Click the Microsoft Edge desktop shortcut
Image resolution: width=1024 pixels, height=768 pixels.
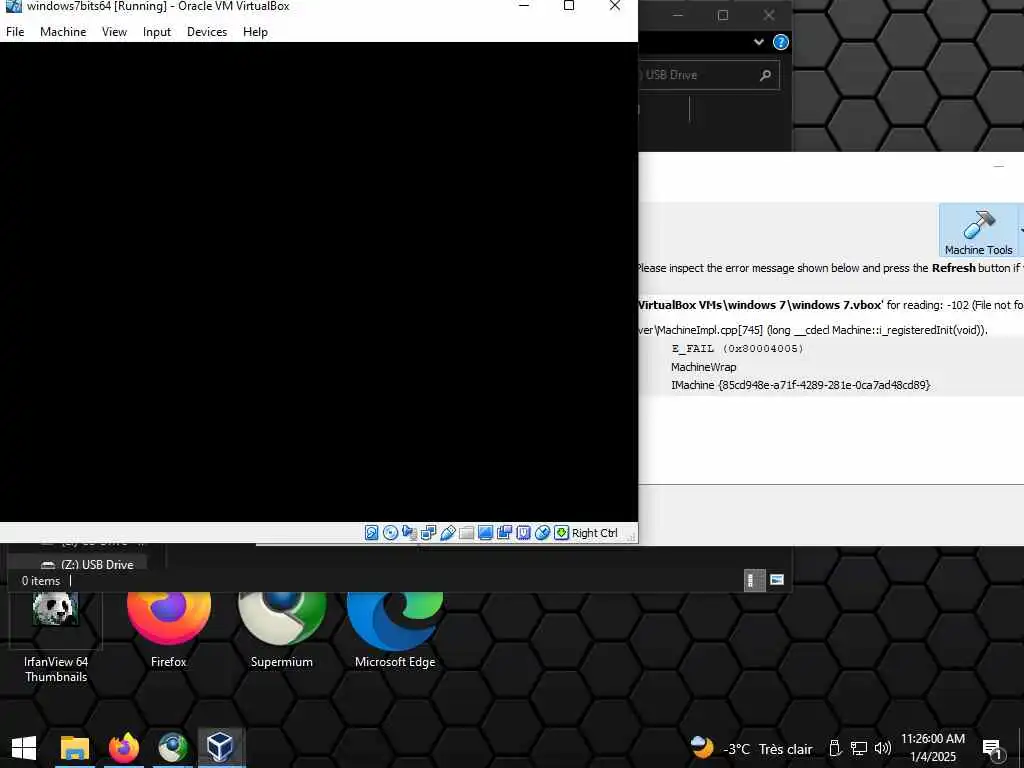point(395,630)
